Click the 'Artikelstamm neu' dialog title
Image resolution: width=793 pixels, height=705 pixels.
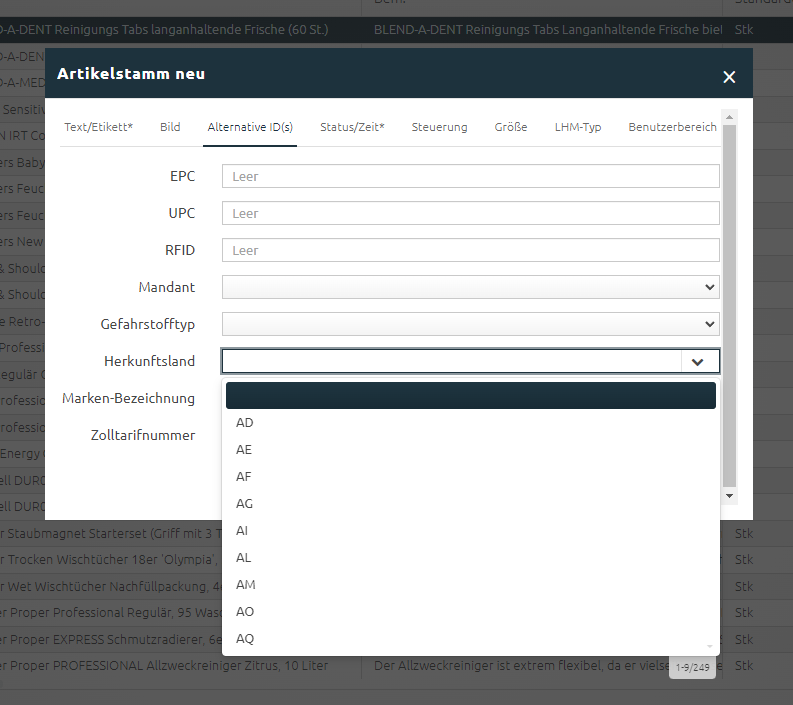[x=131, y=74]
